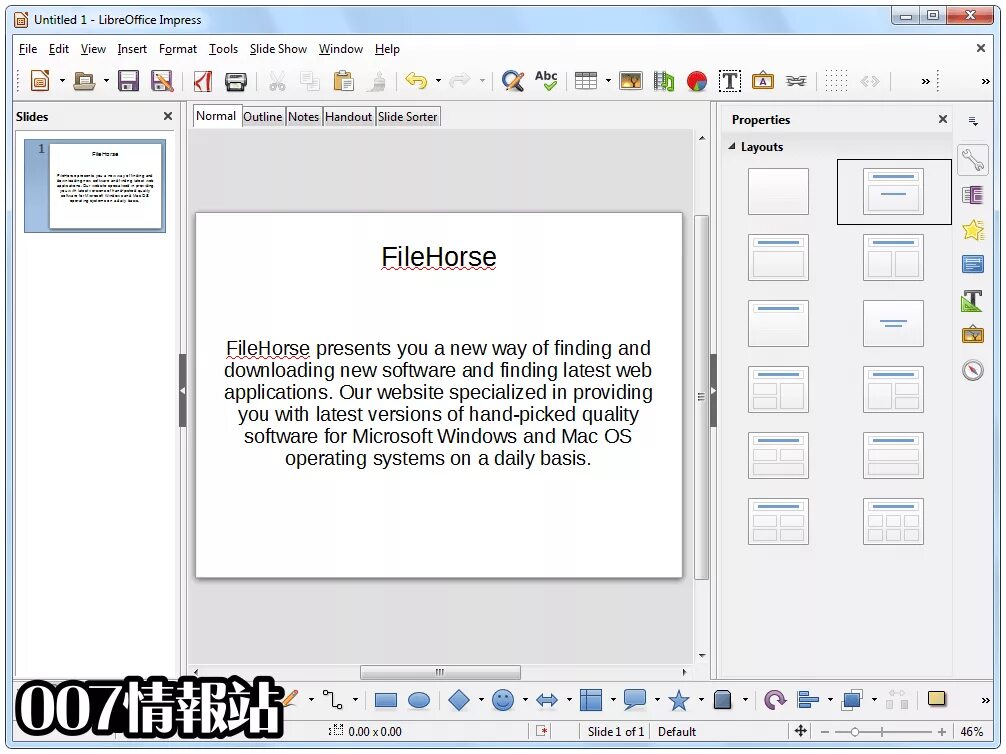
Task: Close the Properties sidebar deck
Action: pyautogui.click(x=942, y=119)
